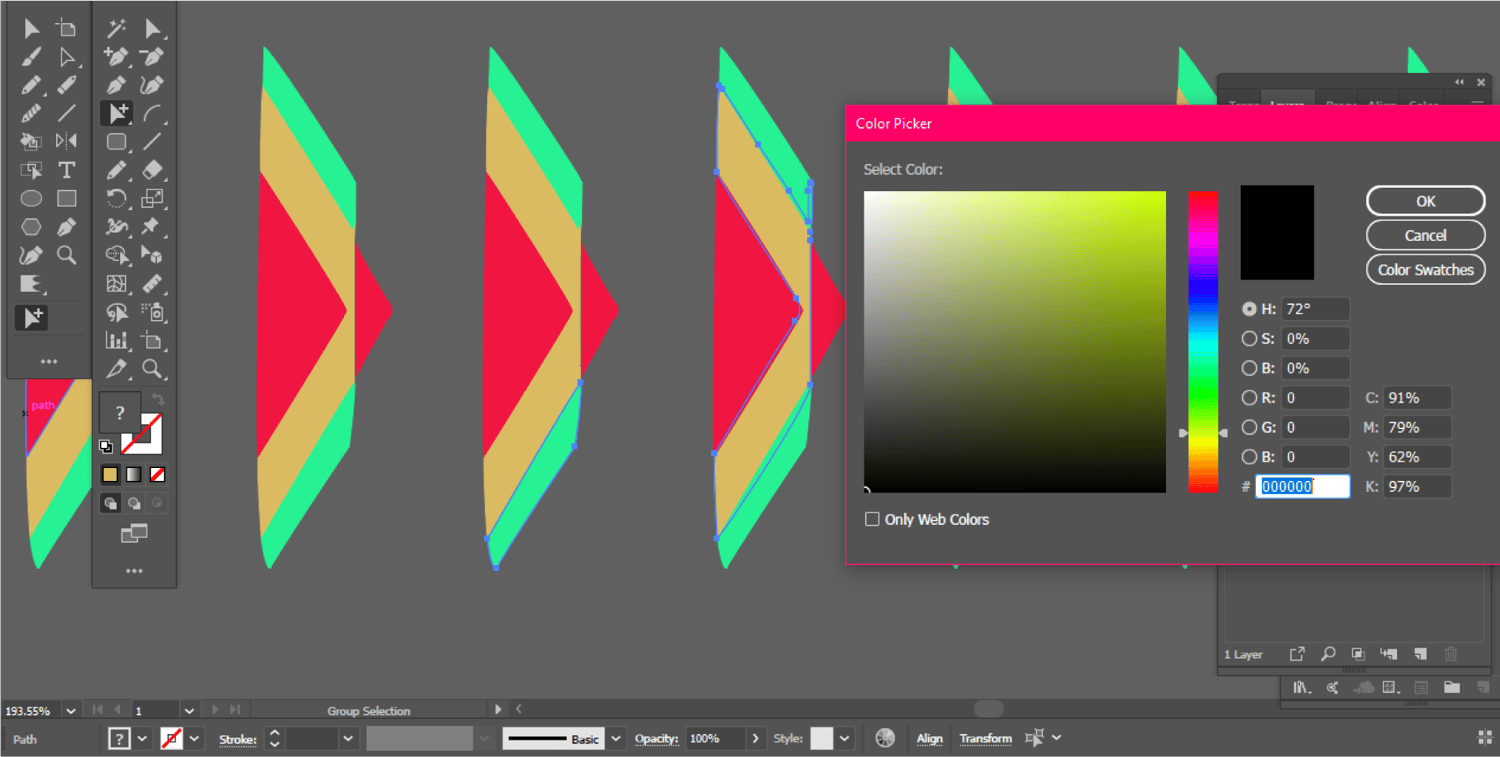Click OK in the Color Picker
The image size is (1500, 757).
coord(1425,201)
